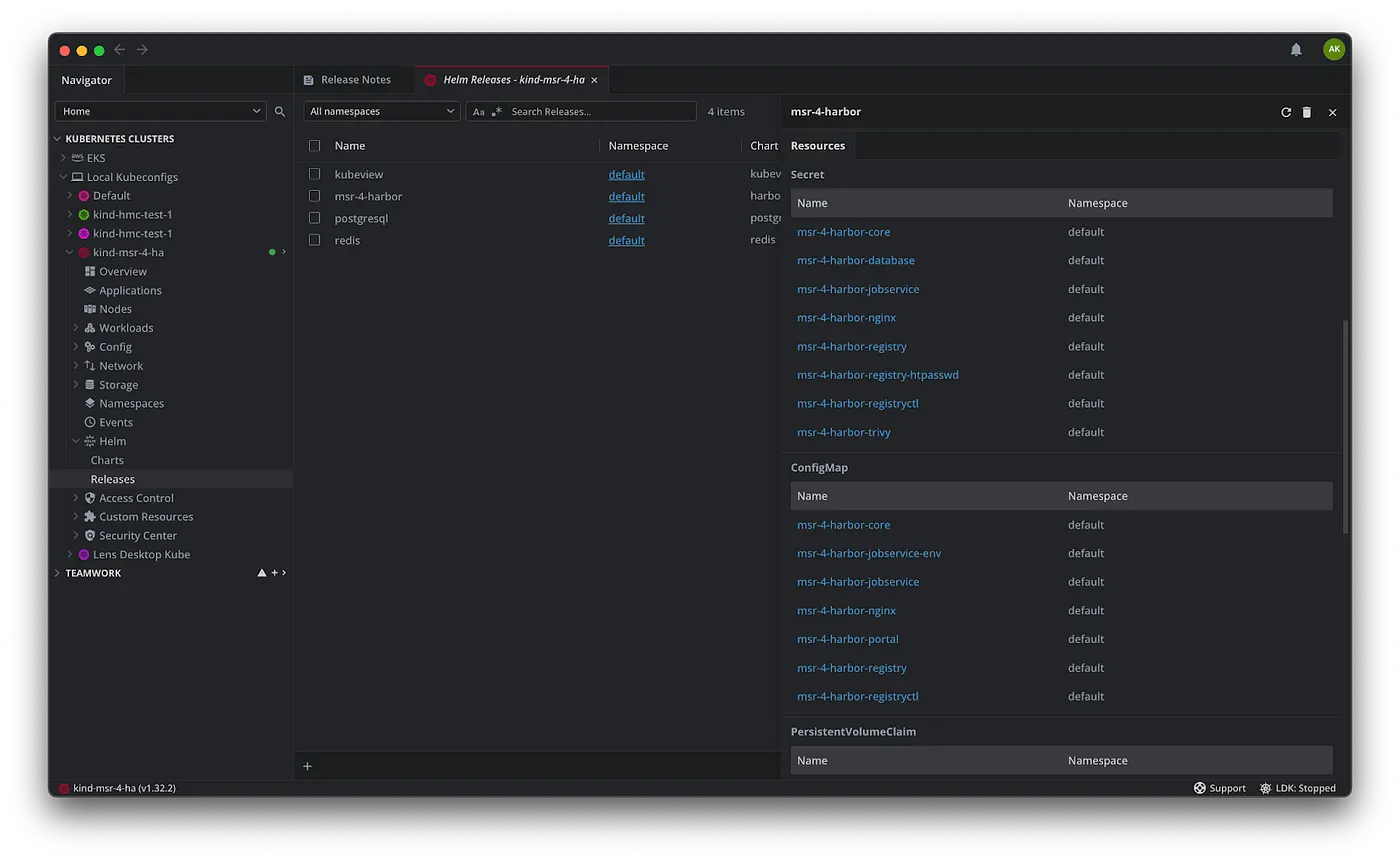Screen dimensions: 1400x861
Task: Open the Events section icon
Action: (89, 422)
